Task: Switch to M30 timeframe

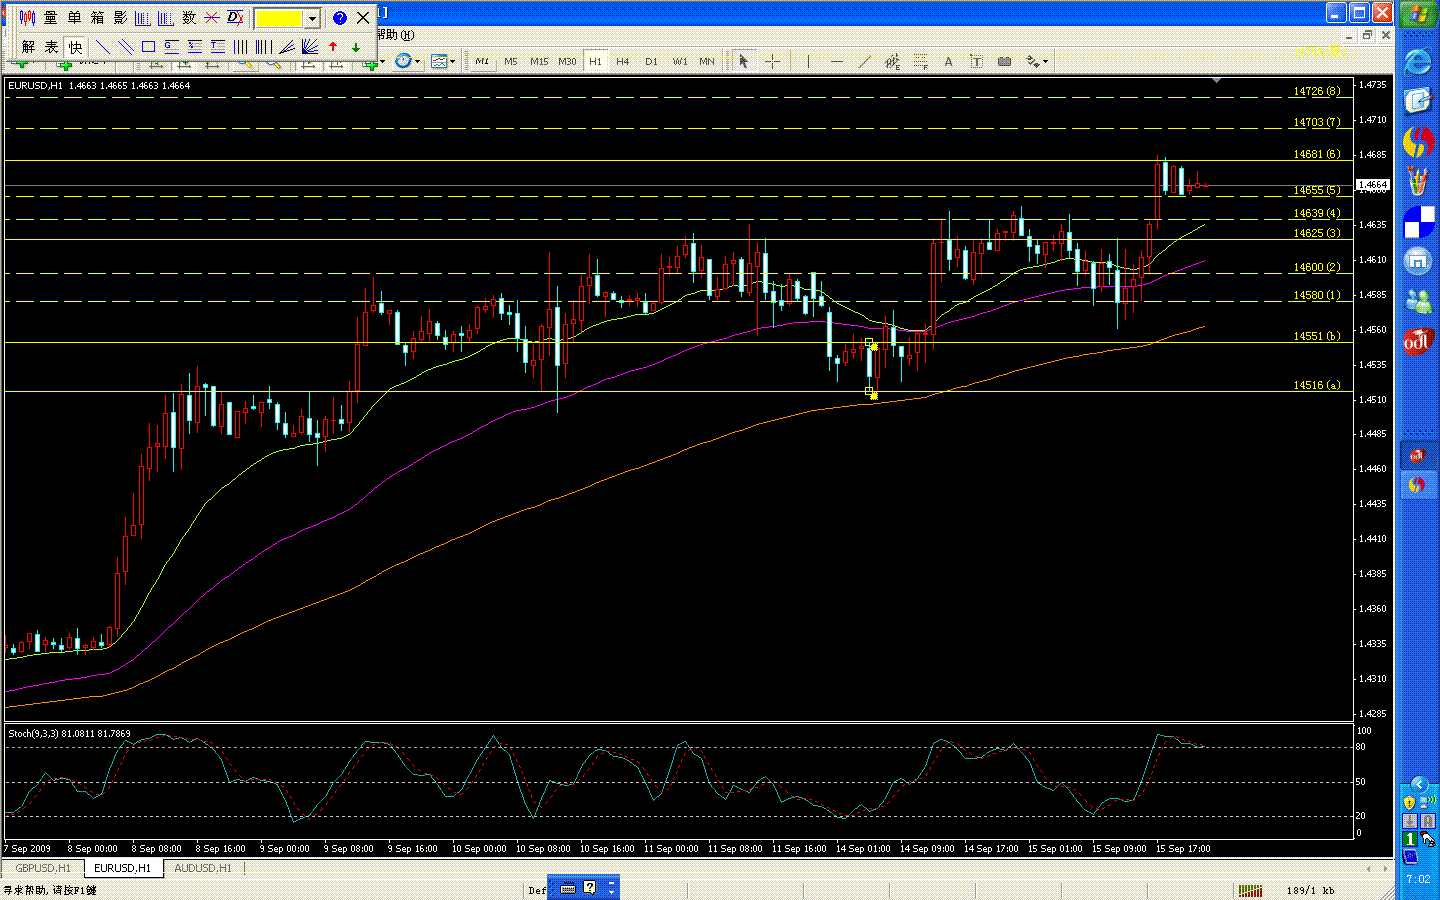Action: pos(567,62)
